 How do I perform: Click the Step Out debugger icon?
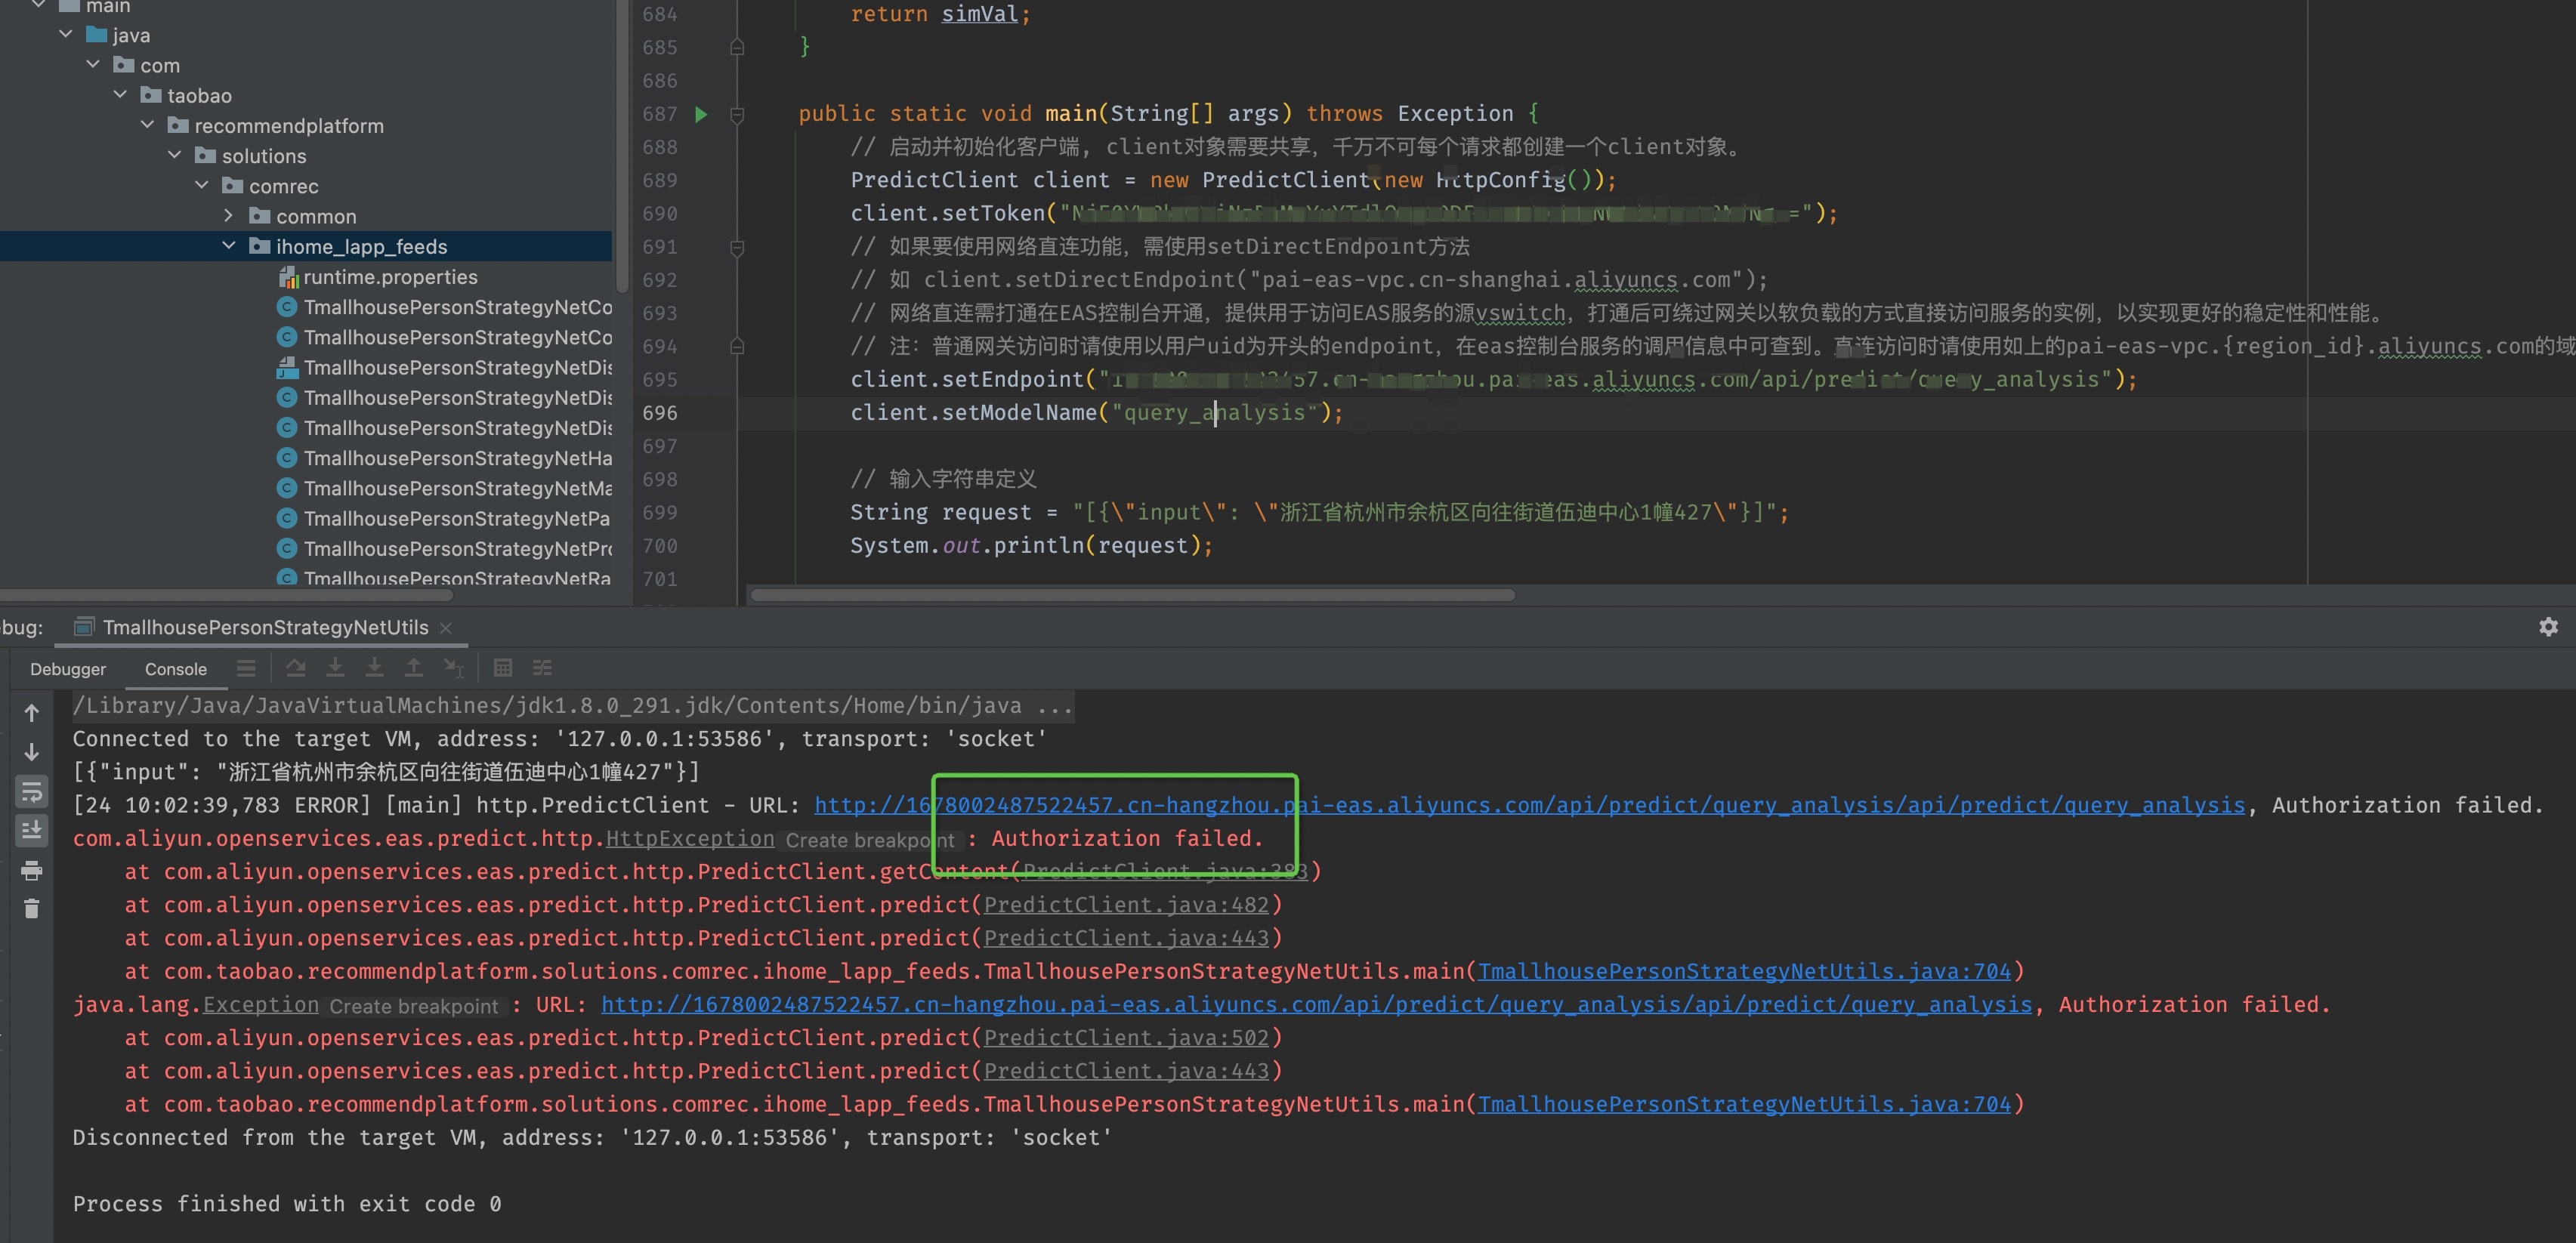point(413,668)
